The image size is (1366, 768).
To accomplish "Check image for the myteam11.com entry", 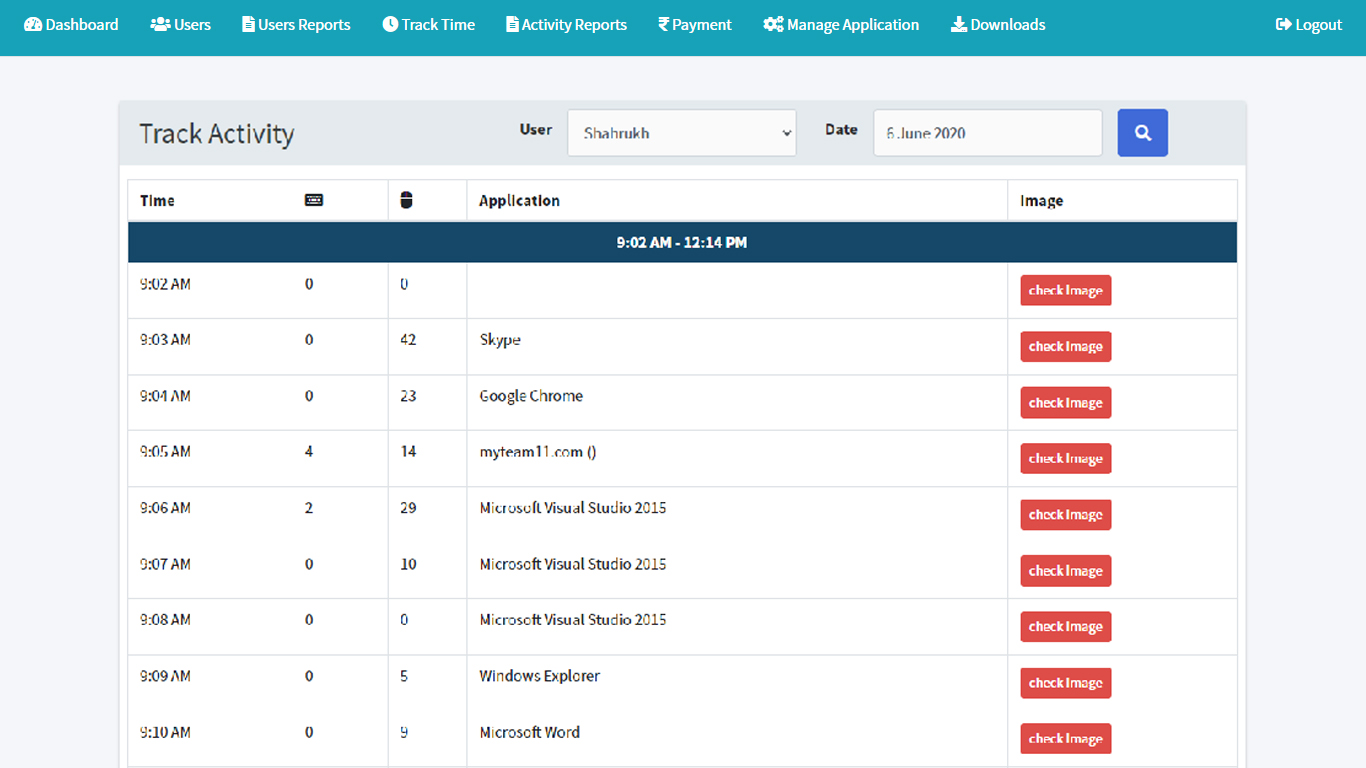I will [1065, 459].
